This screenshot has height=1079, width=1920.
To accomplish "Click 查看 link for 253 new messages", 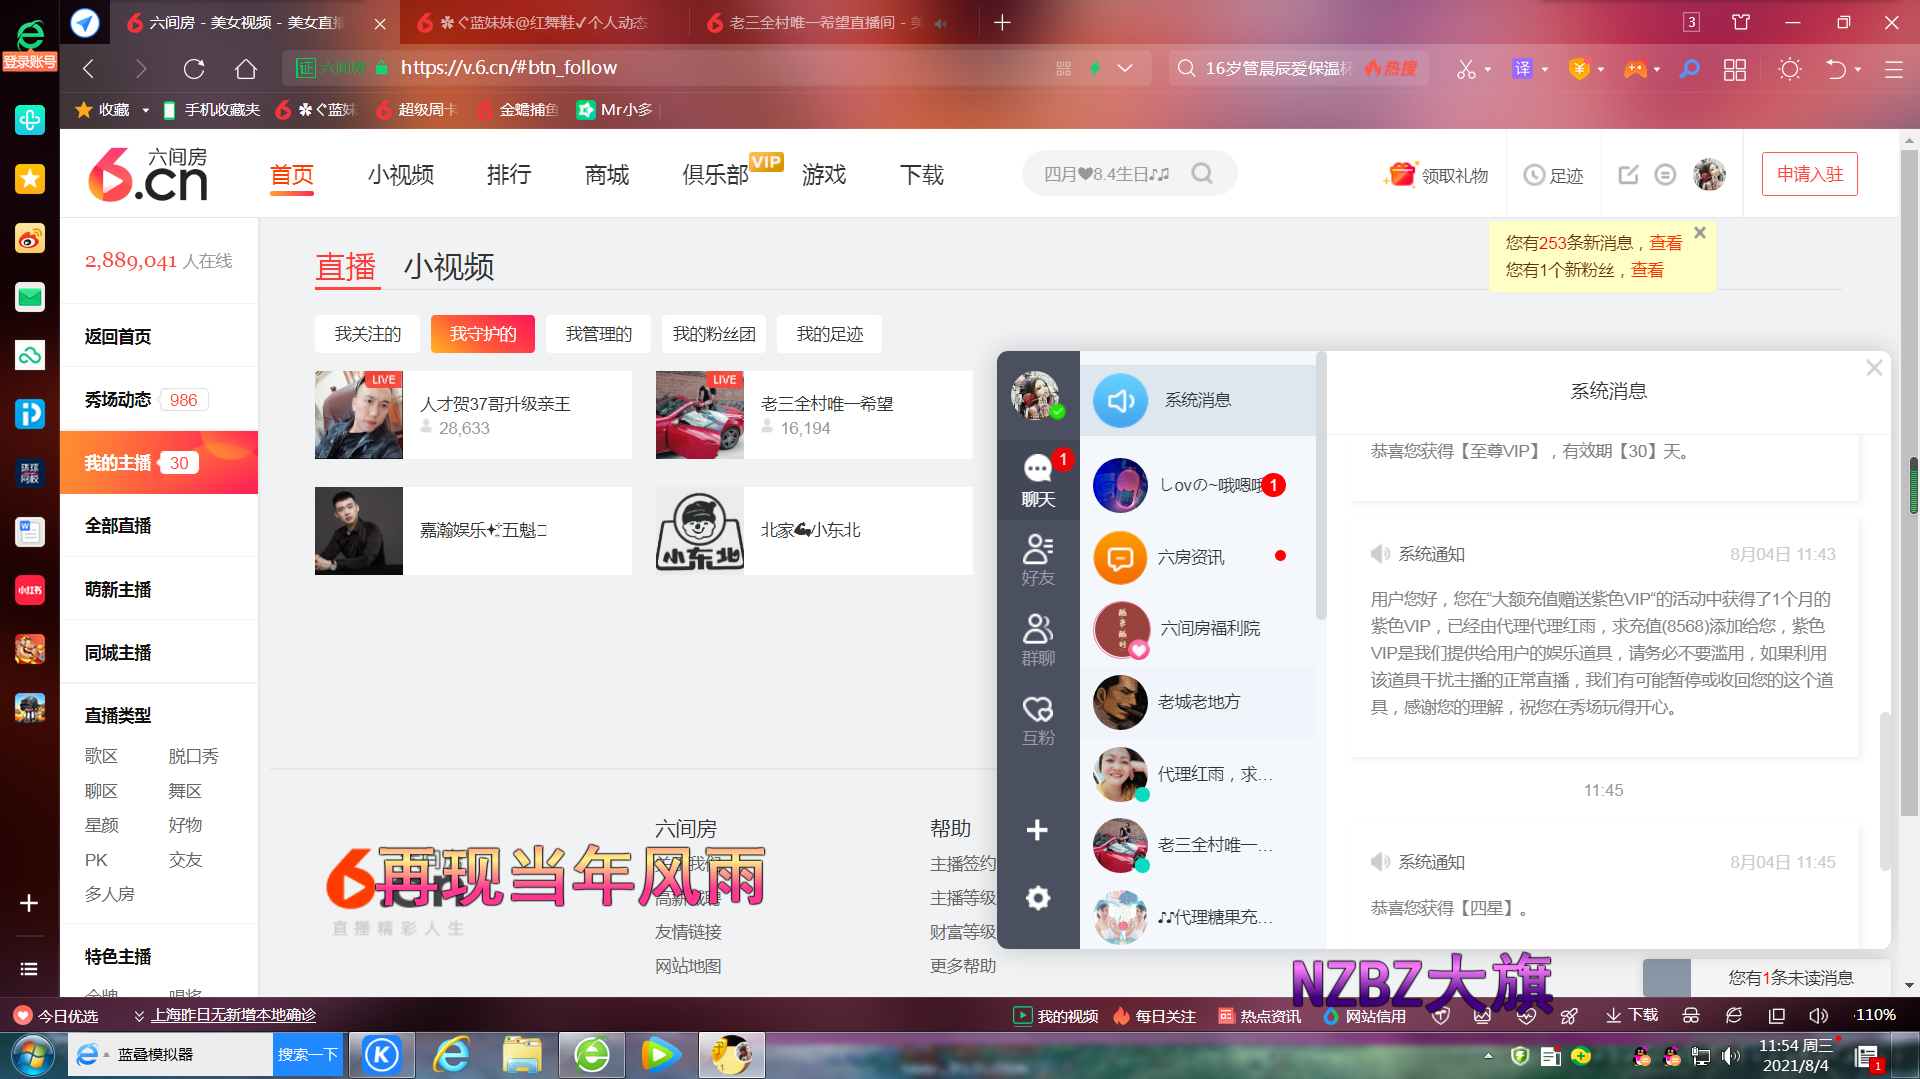I will click(x=1666, y=243).
